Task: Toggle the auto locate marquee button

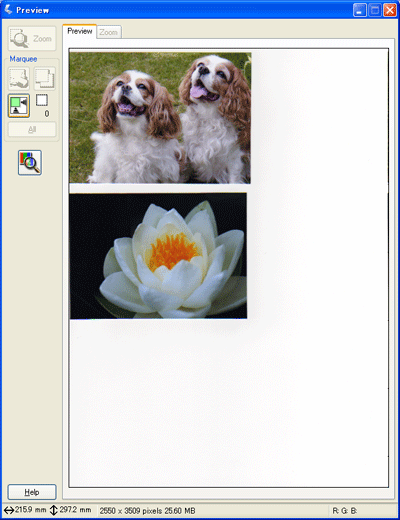Action: [19, 106]
